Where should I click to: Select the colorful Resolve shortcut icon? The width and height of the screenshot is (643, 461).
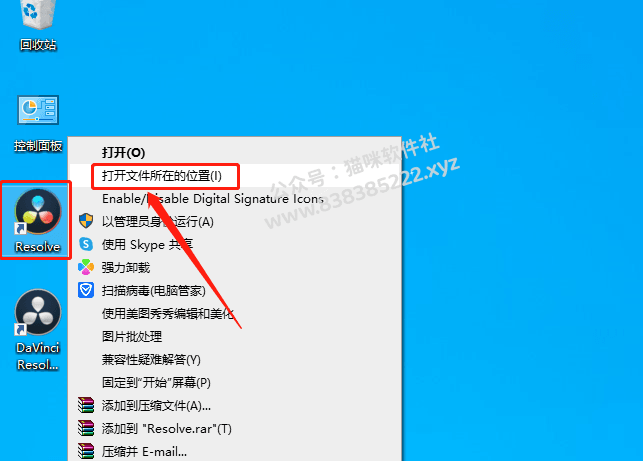click(38, 220)
